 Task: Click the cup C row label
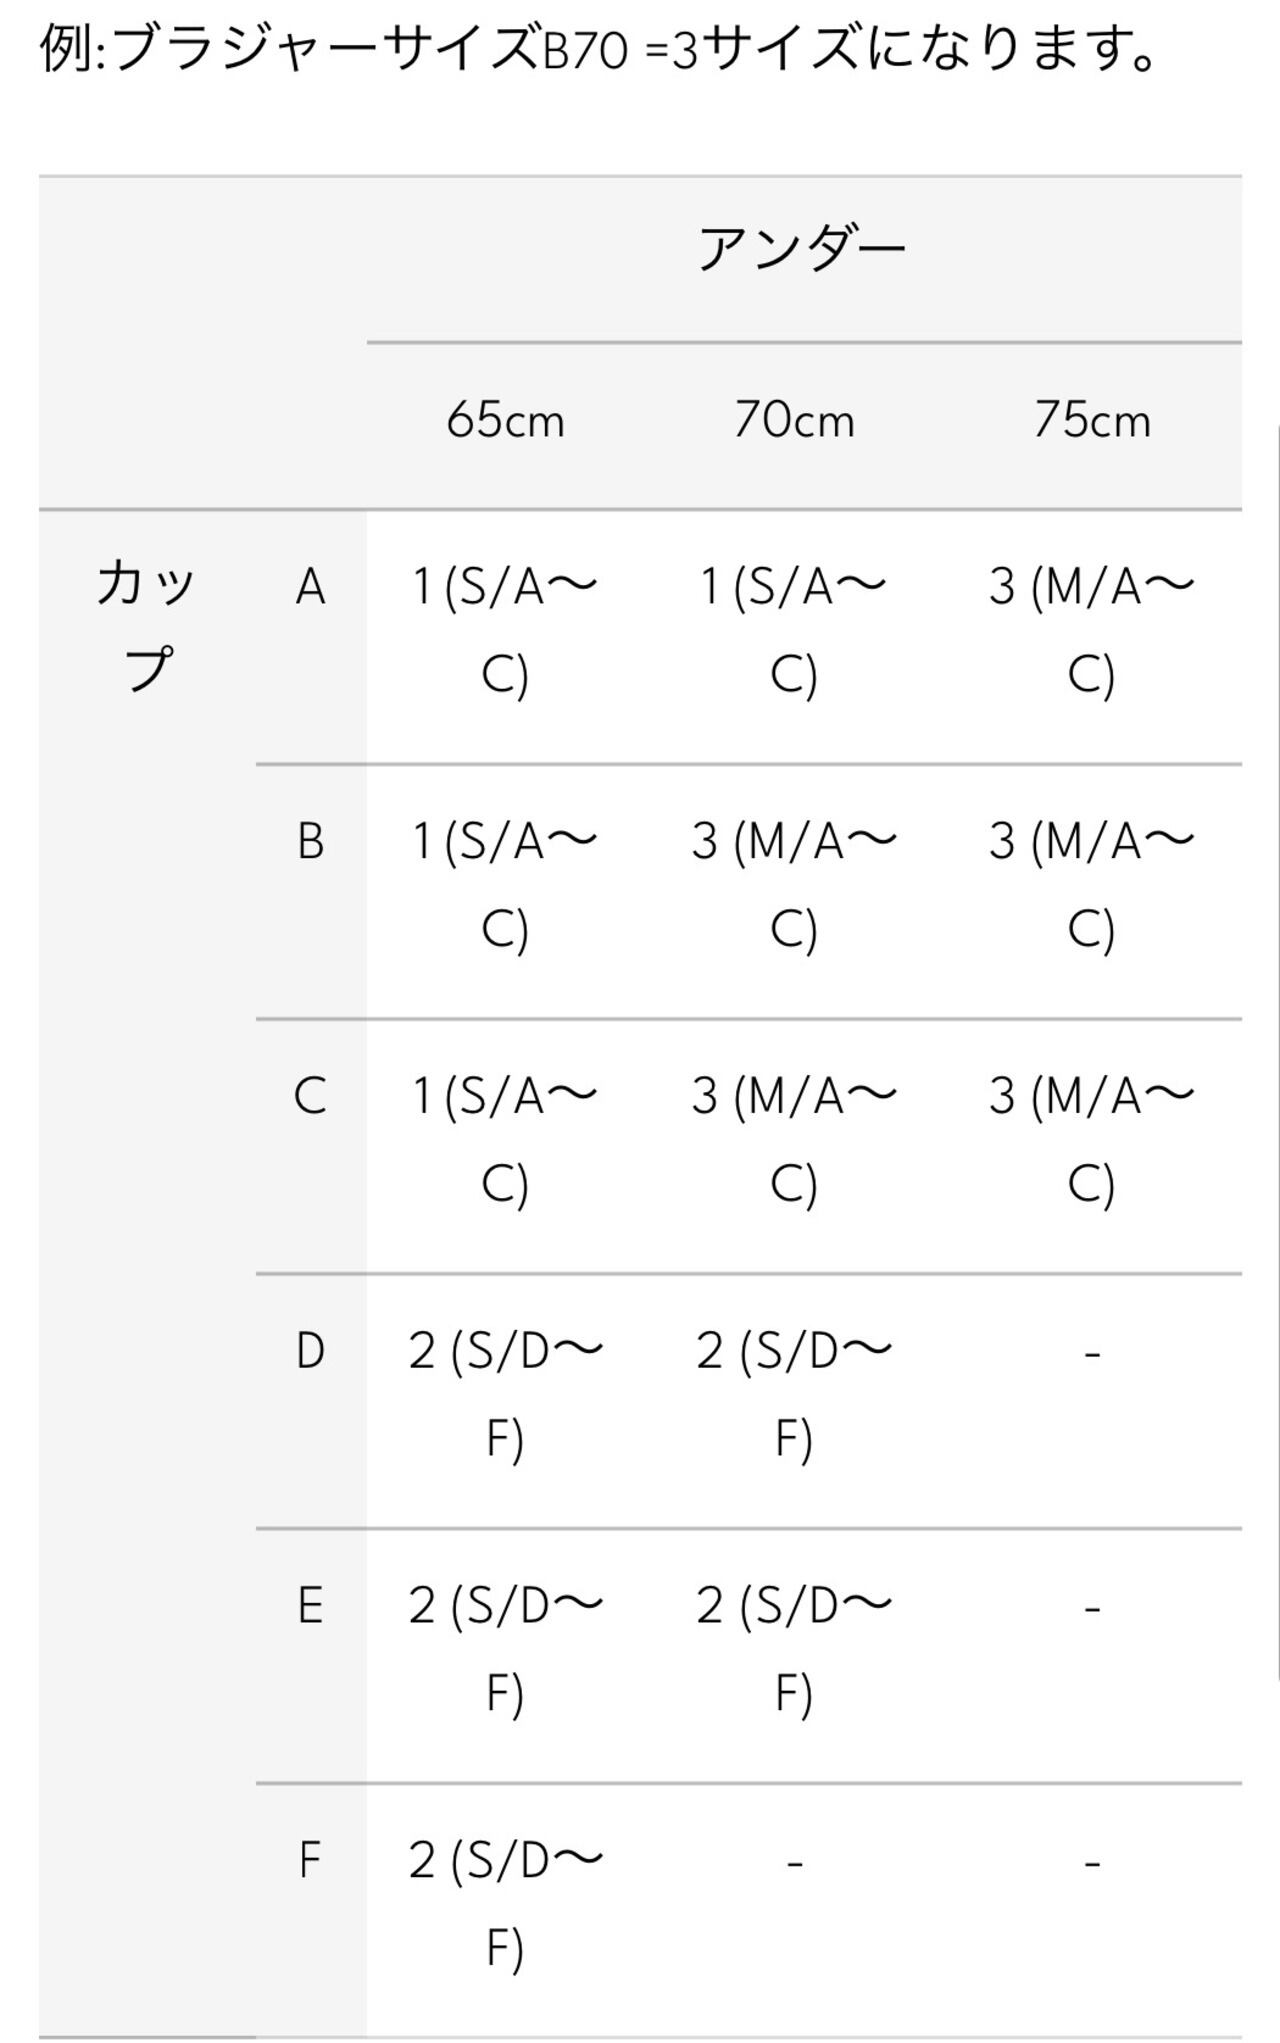[x=310, y=1097]
